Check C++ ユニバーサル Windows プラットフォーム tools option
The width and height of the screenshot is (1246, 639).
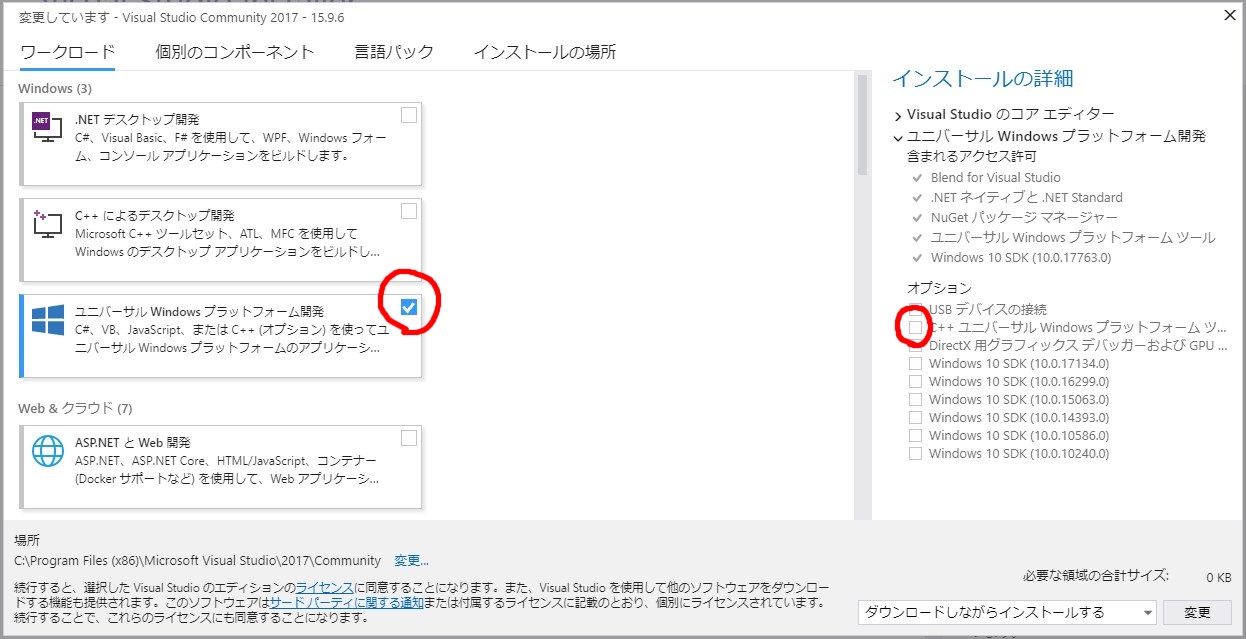[x=915, y=327]
